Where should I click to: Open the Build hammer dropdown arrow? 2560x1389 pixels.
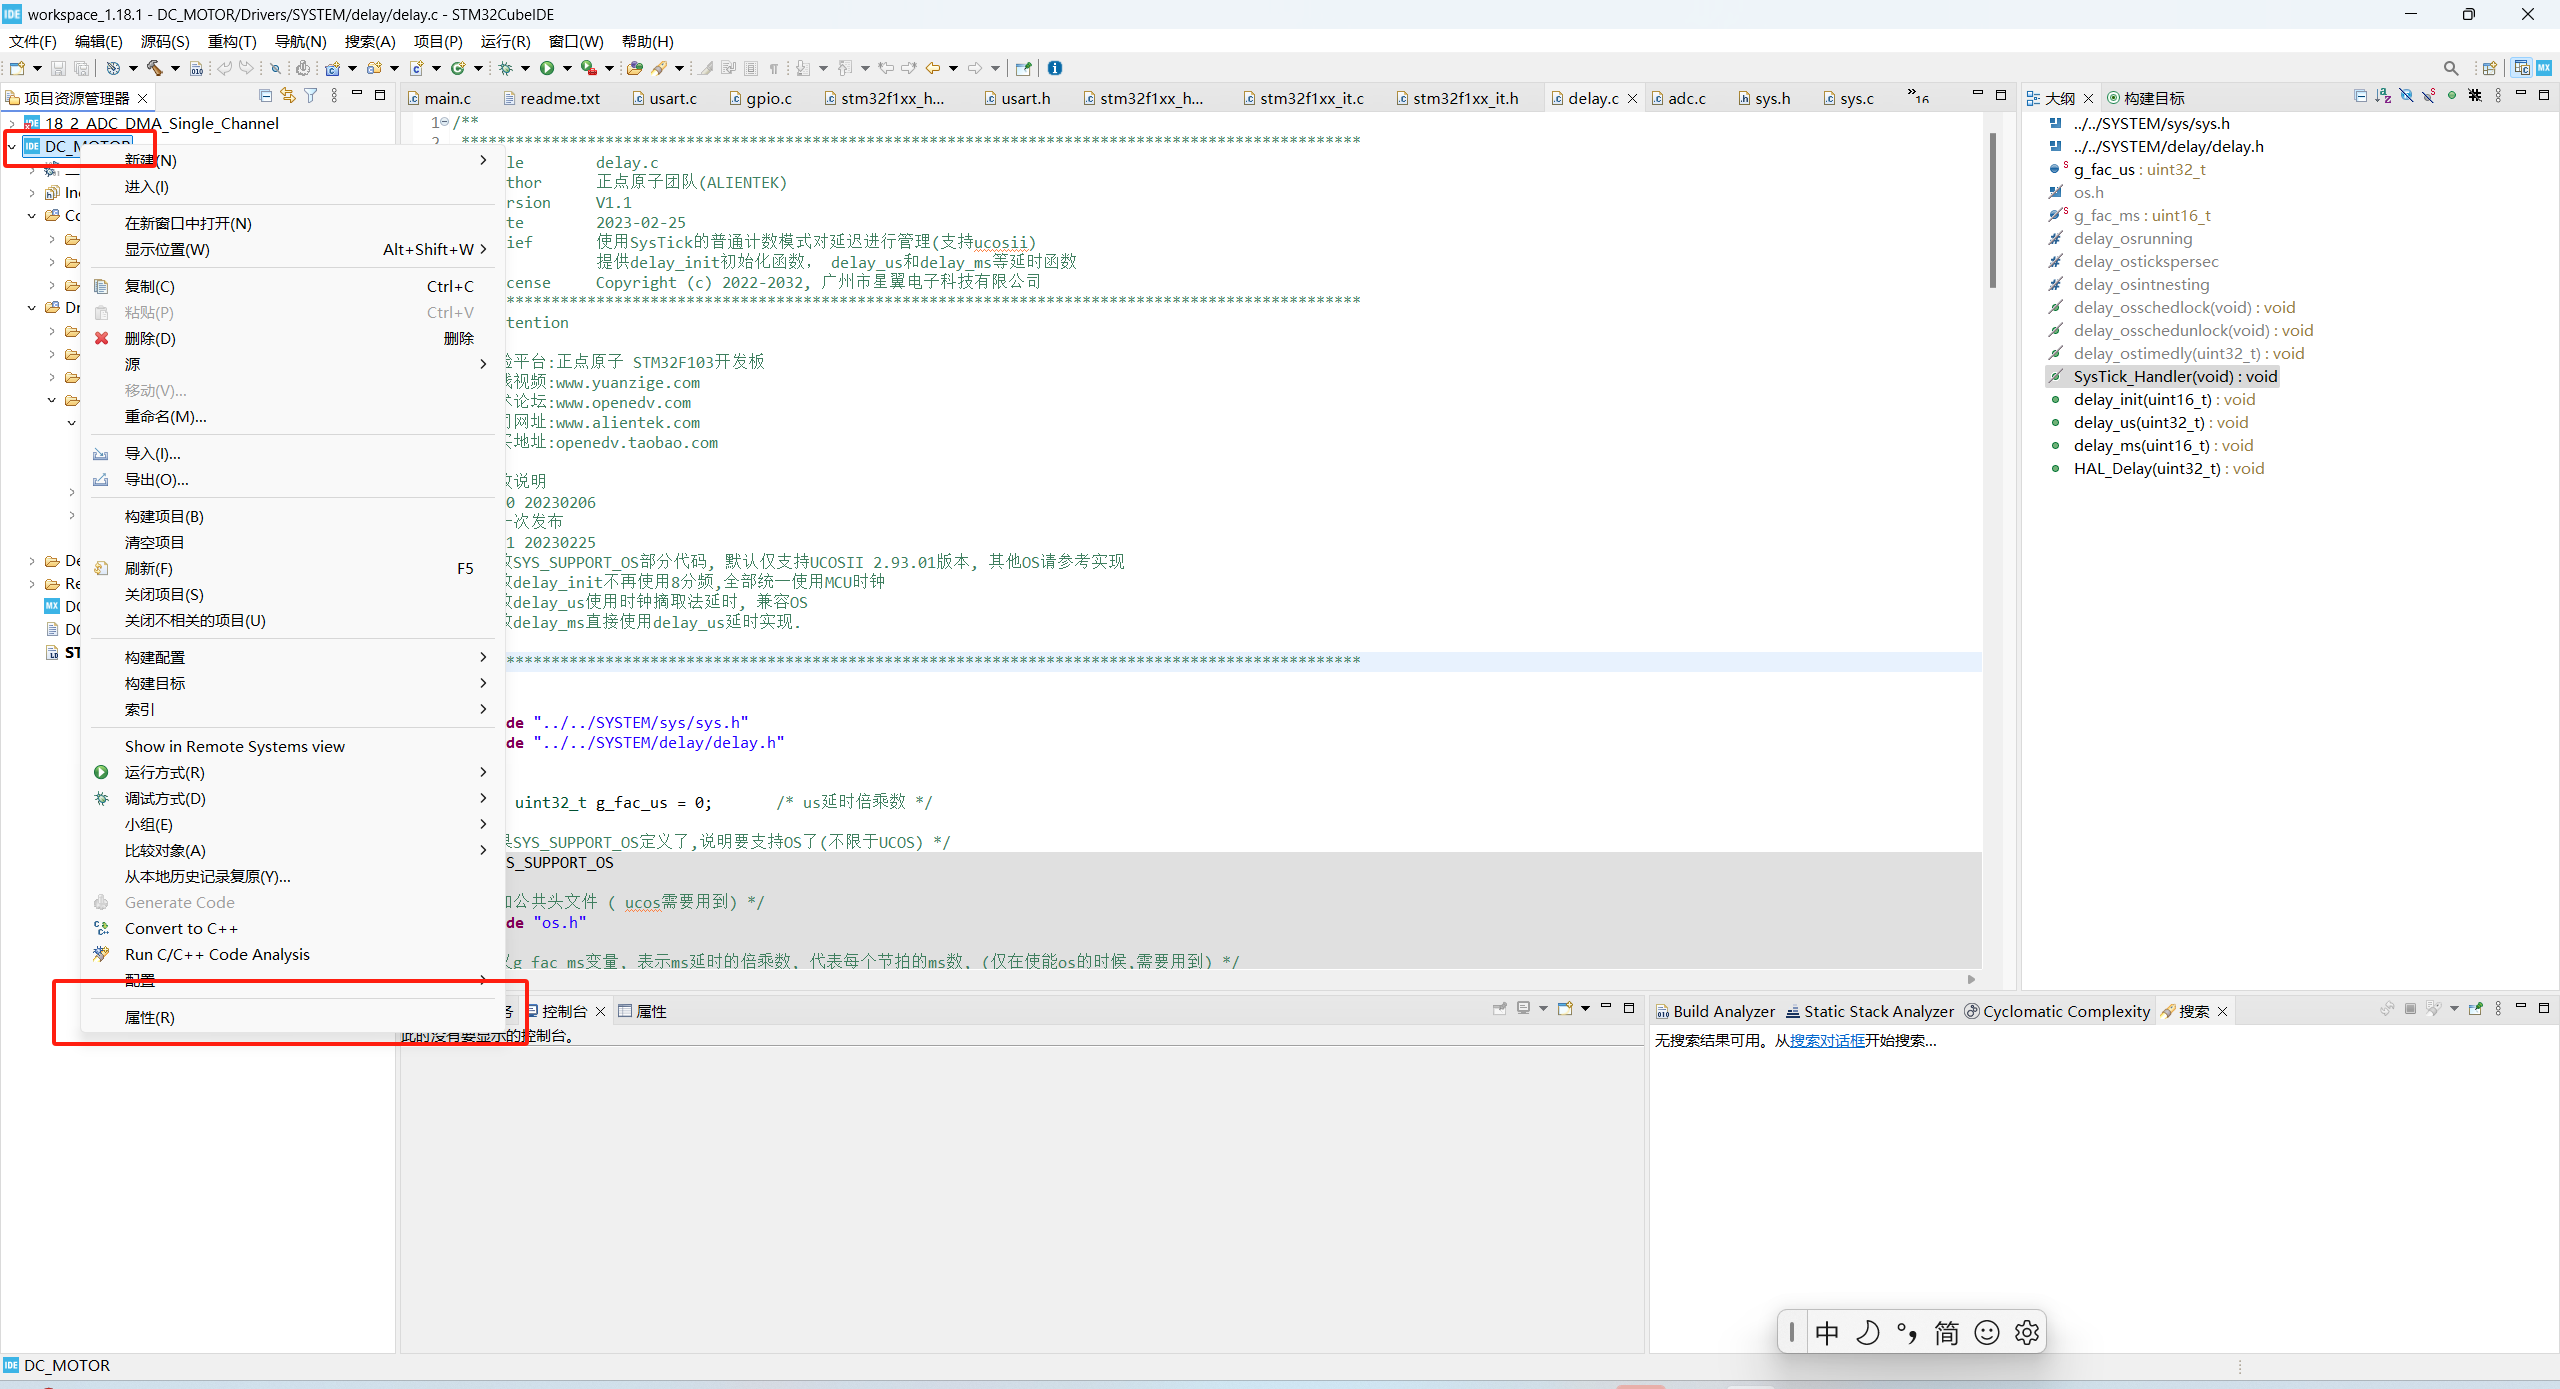pyautogui.click(x=175, y=68)
